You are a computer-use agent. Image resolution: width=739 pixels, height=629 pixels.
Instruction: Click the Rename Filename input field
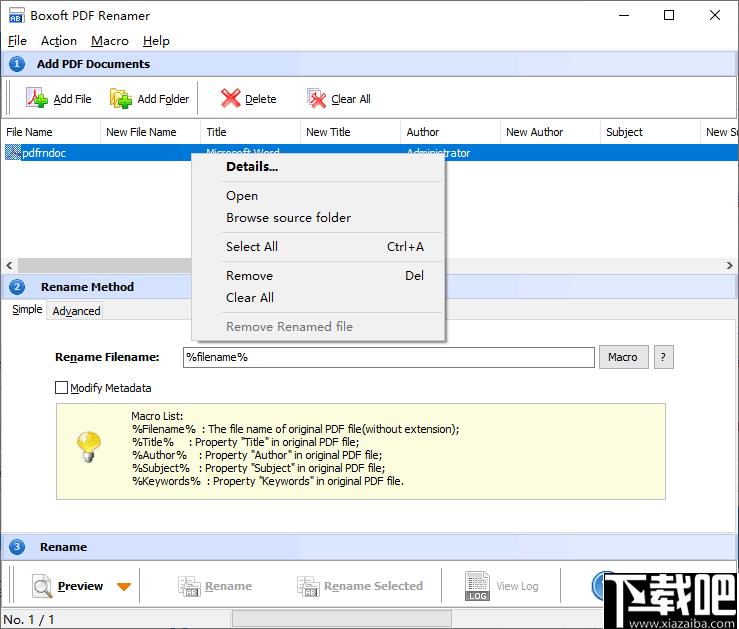click(388, 357)
